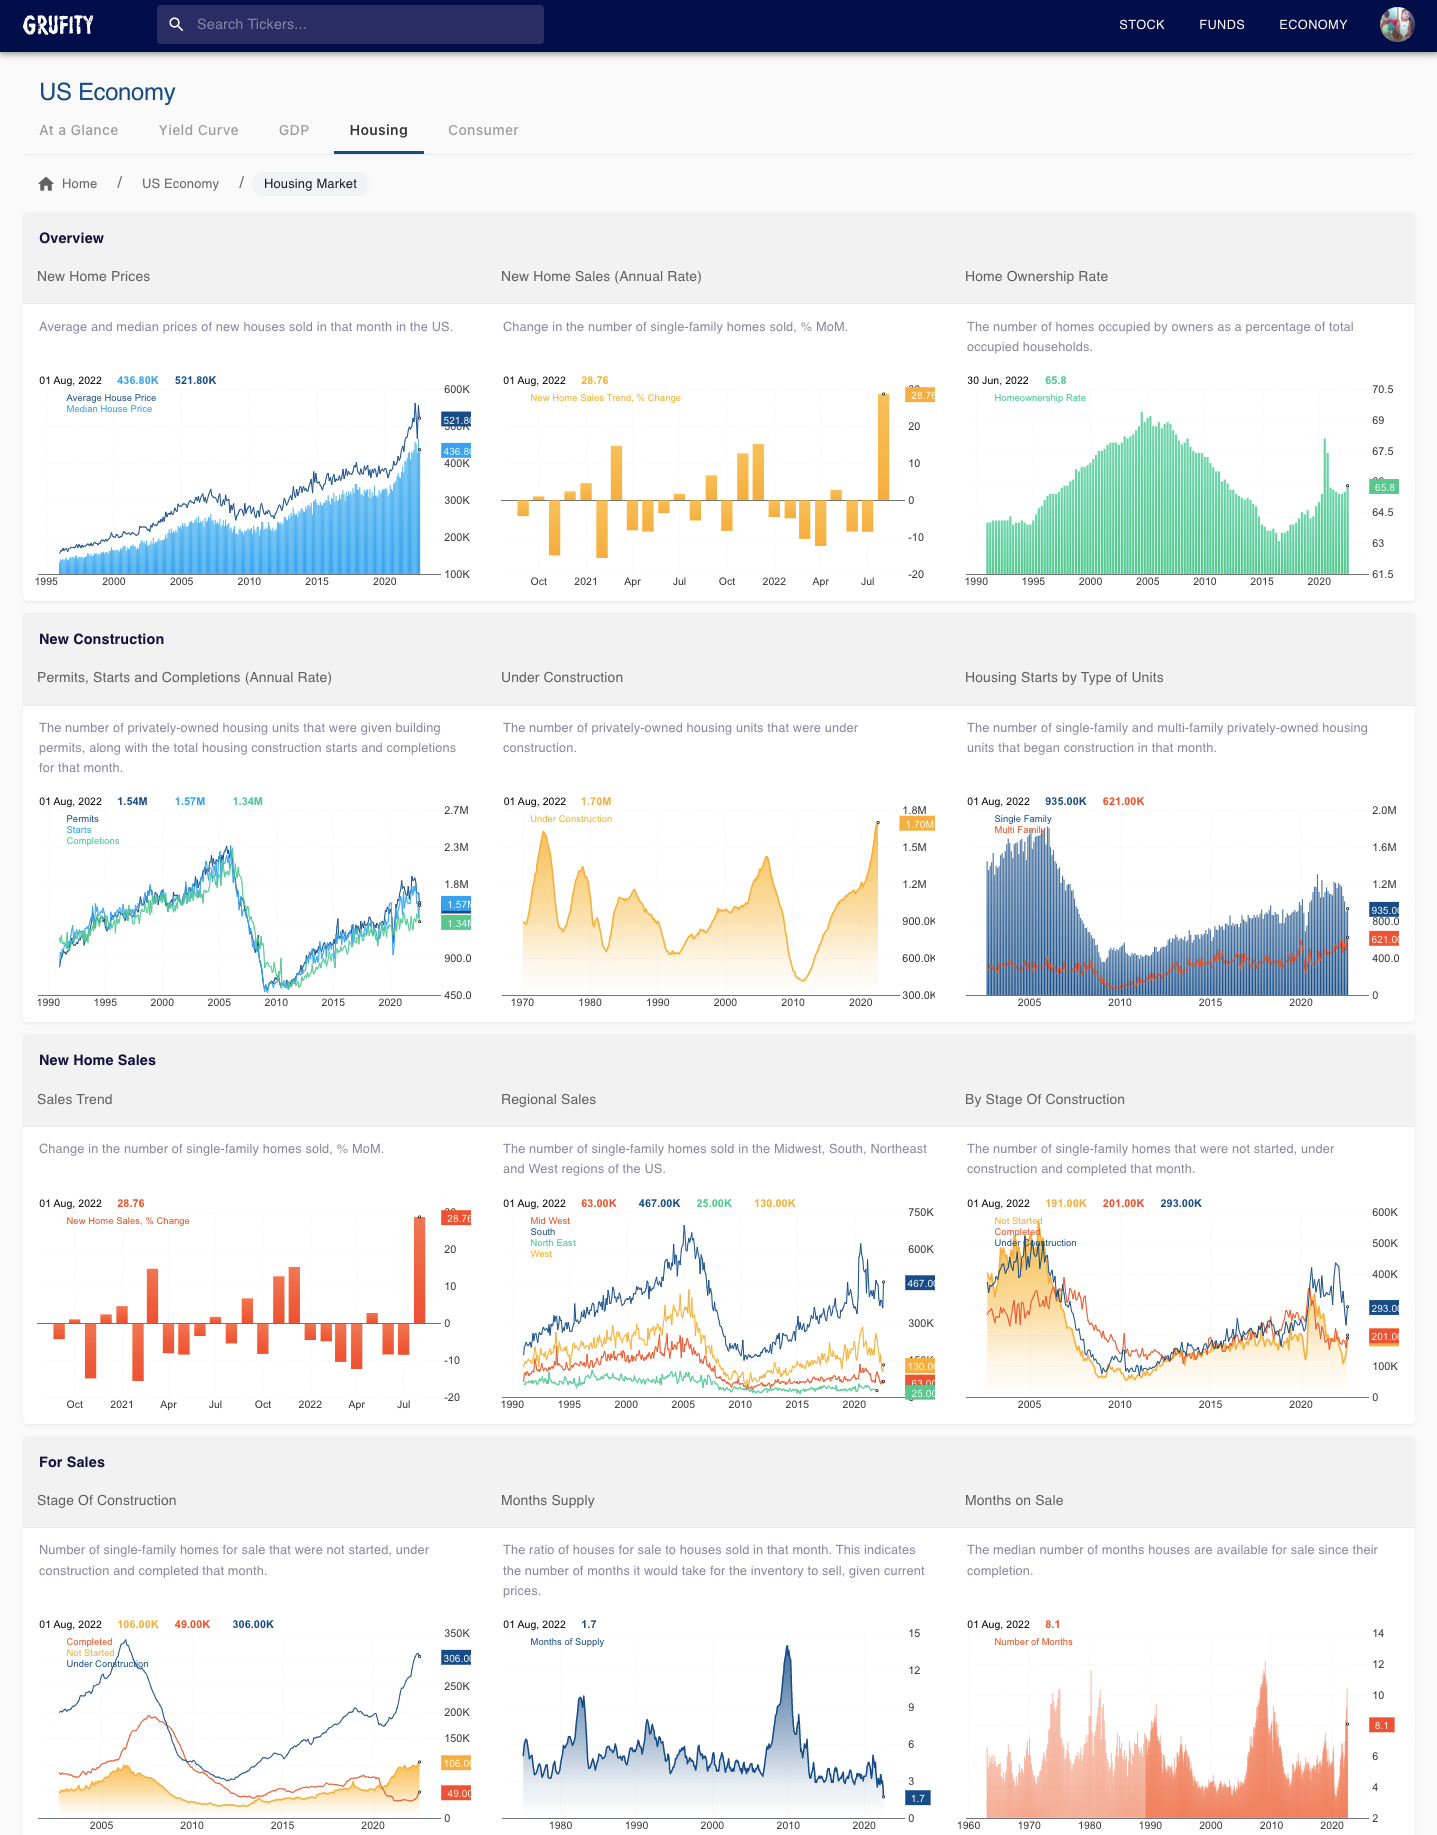This screenshot has height=1835, width=1437.
Task: Open the user profile avatar
Action: click(x=1396, y=24)
